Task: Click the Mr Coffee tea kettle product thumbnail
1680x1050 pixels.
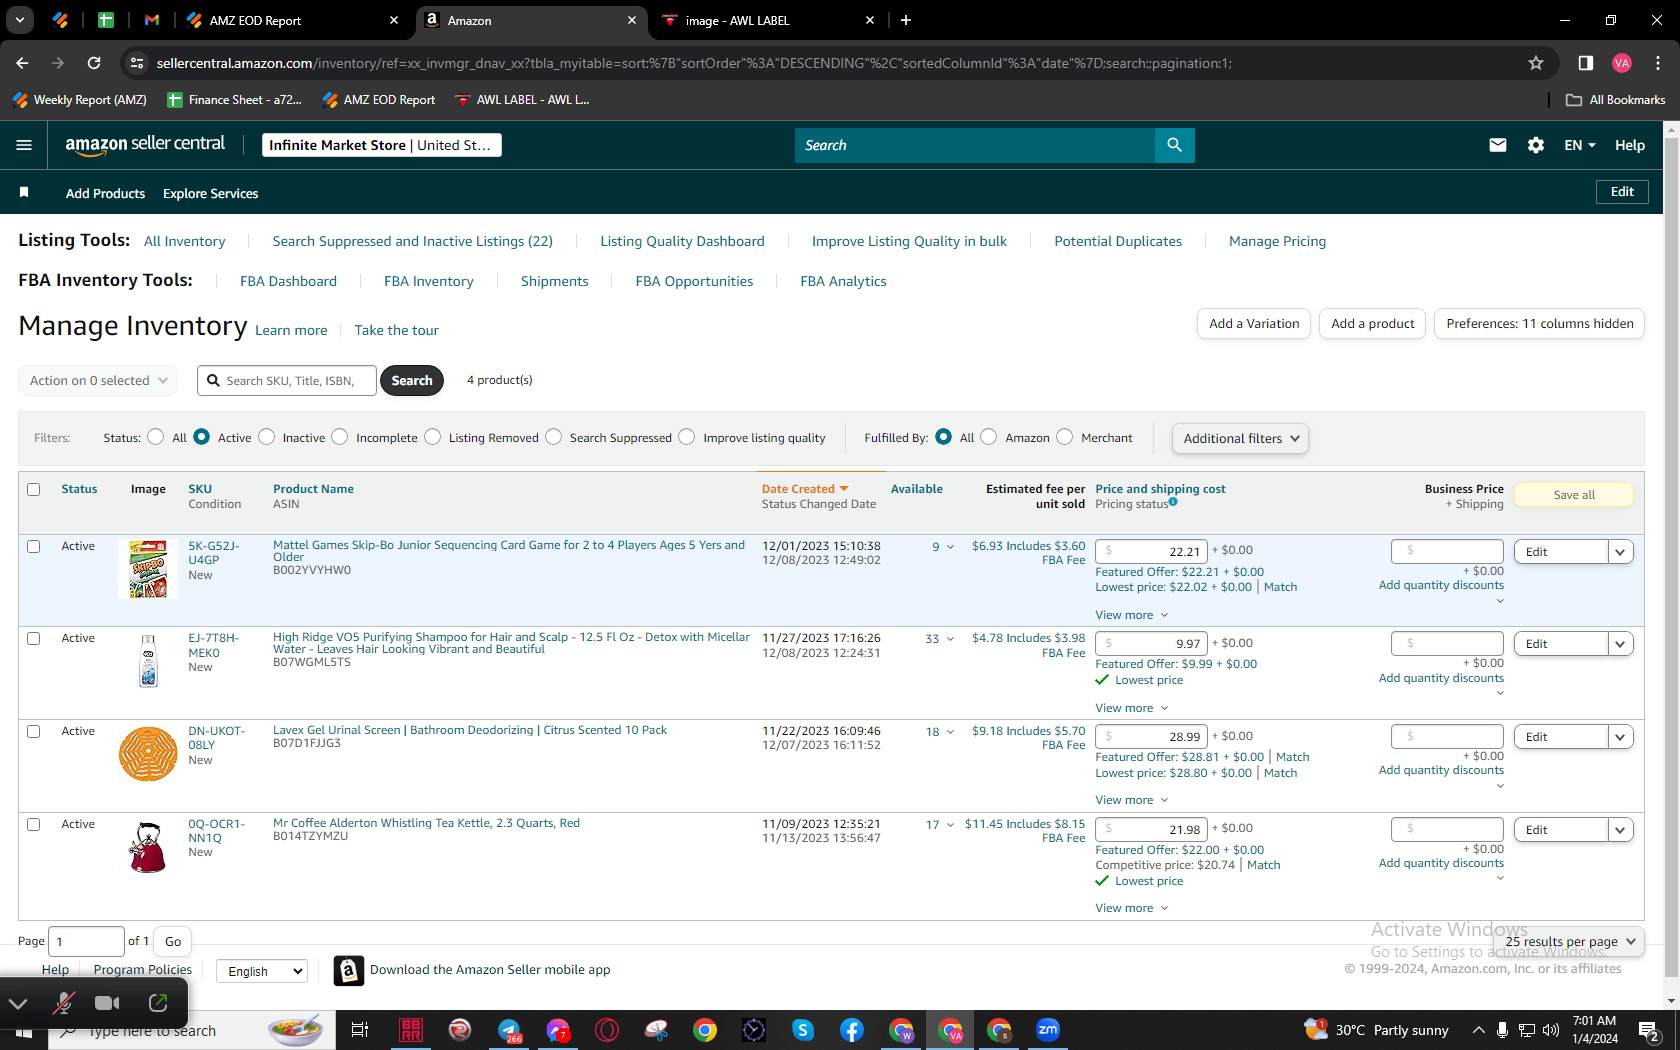Action: coord(148,847)
